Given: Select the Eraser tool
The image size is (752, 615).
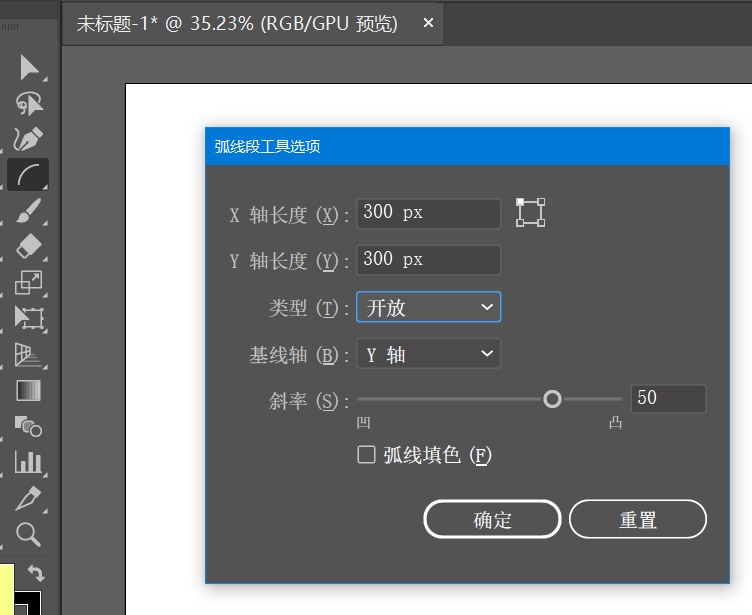Looking at the screenshot, I should pos(29,246).
